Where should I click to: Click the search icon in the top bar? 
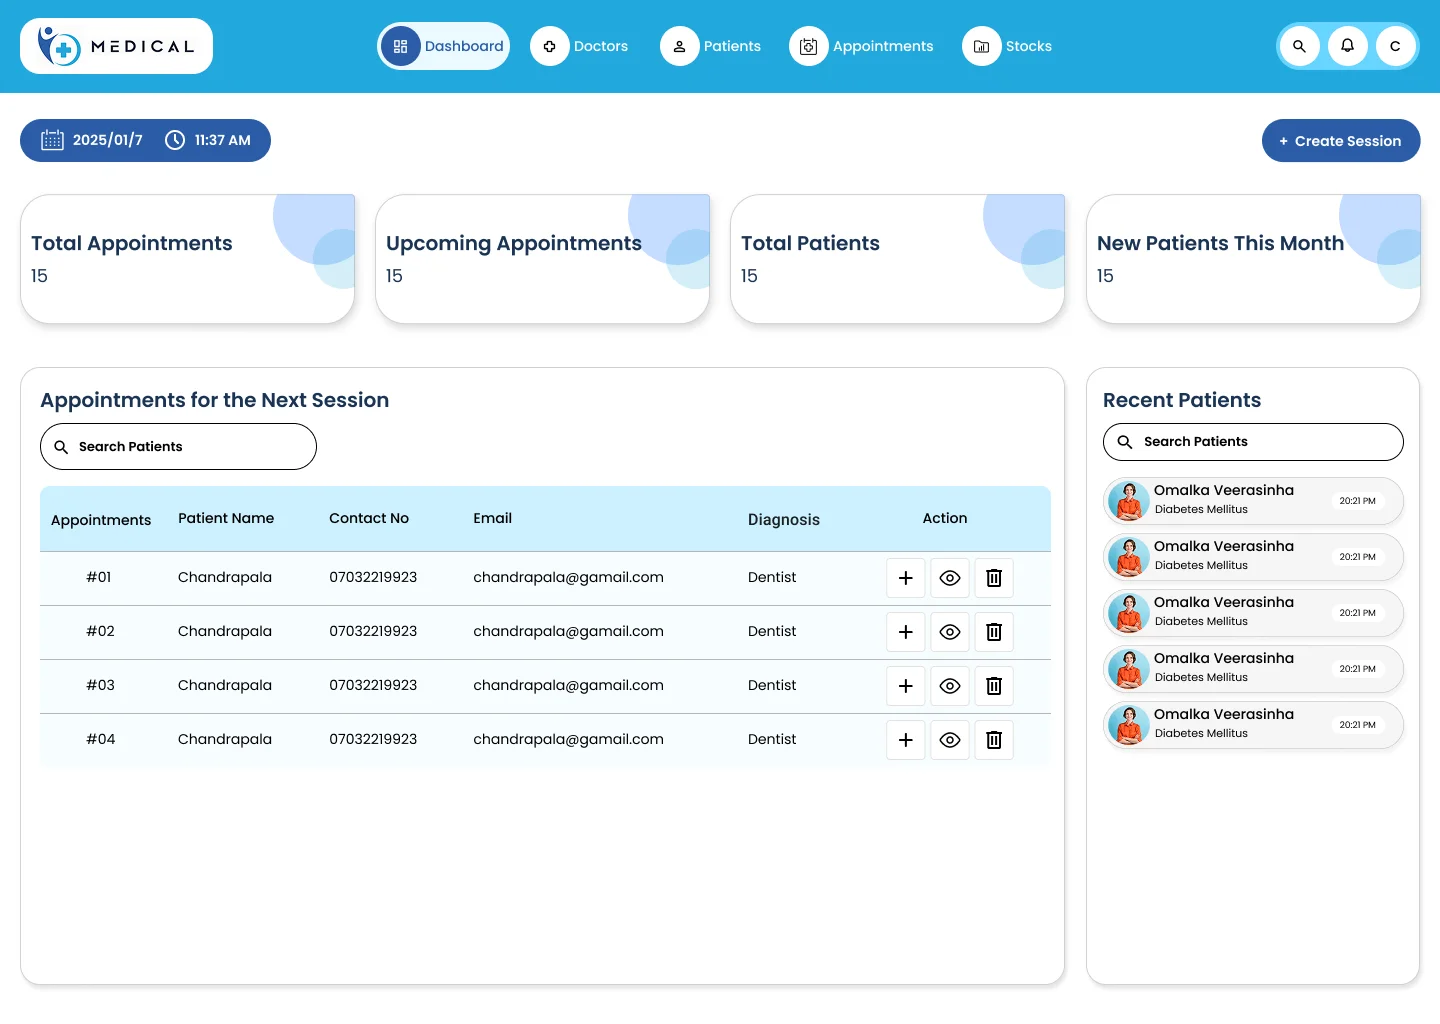coord(1299,46)
